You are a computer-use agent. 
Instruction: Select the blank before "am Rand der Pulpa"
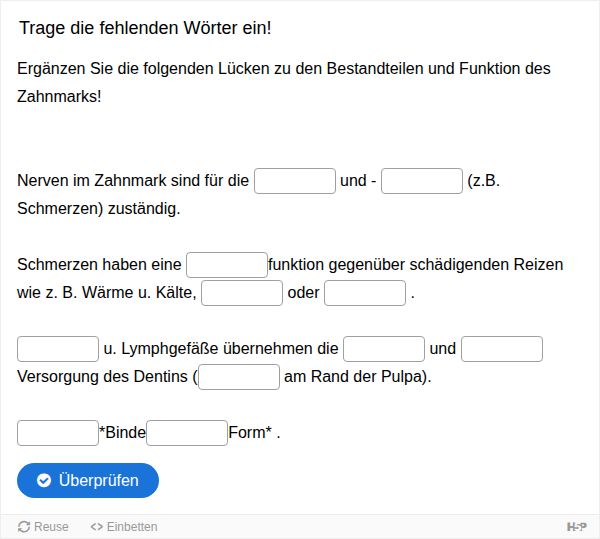pos(239,377)
